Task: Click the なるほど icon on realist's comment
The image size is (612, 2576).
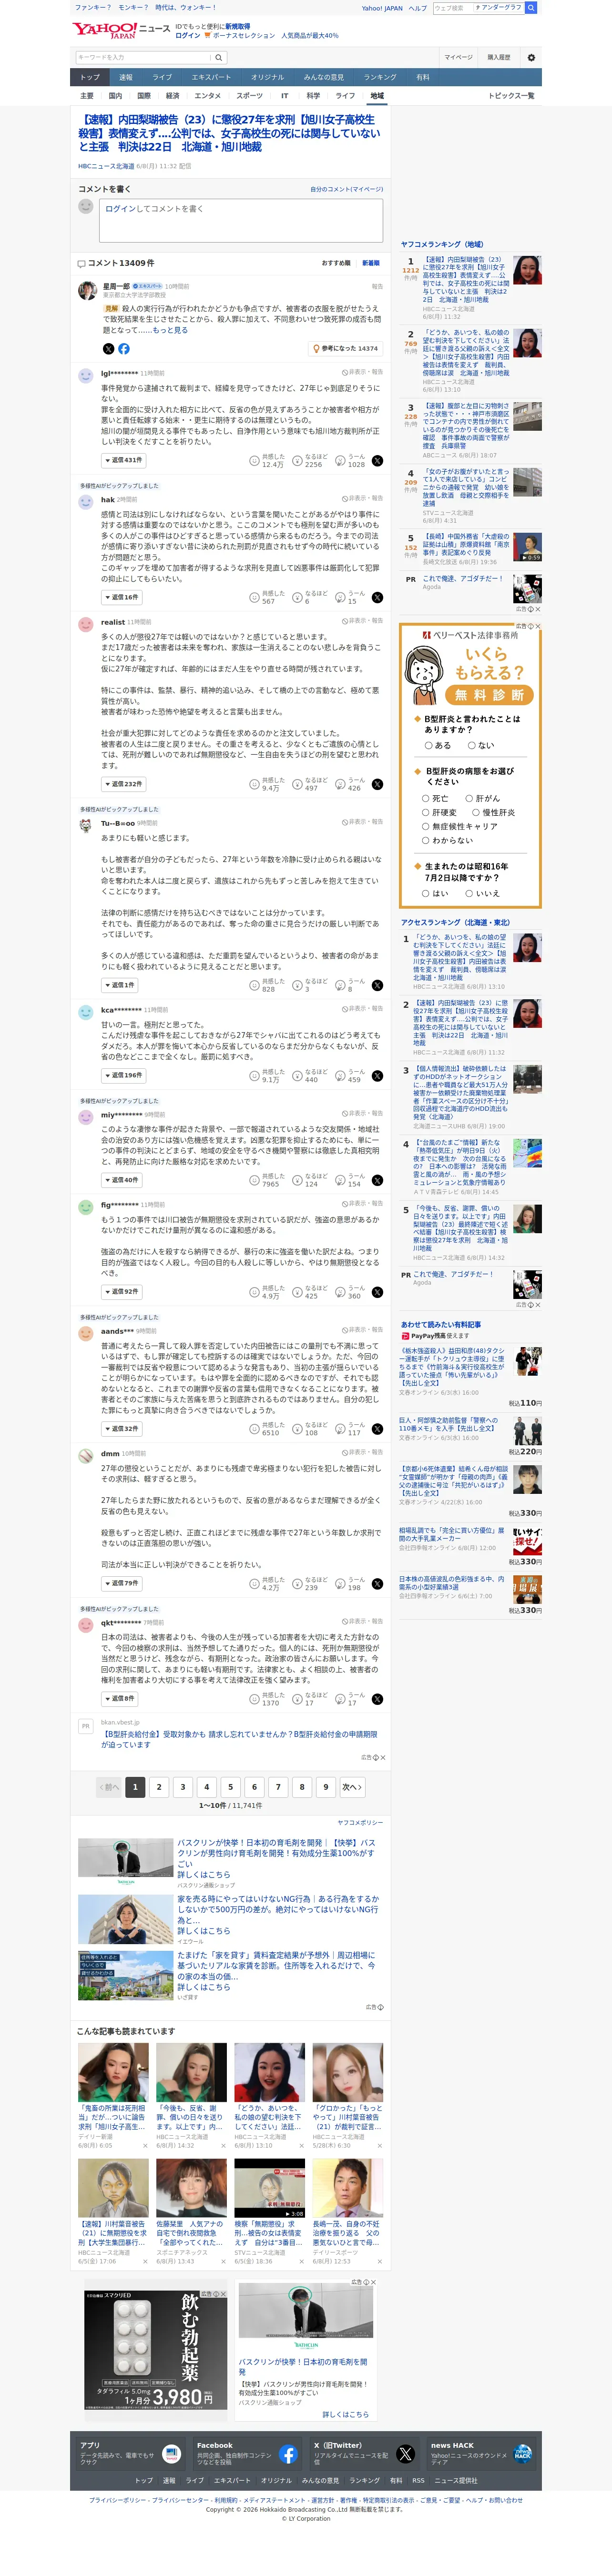Action: pos(297,784)
